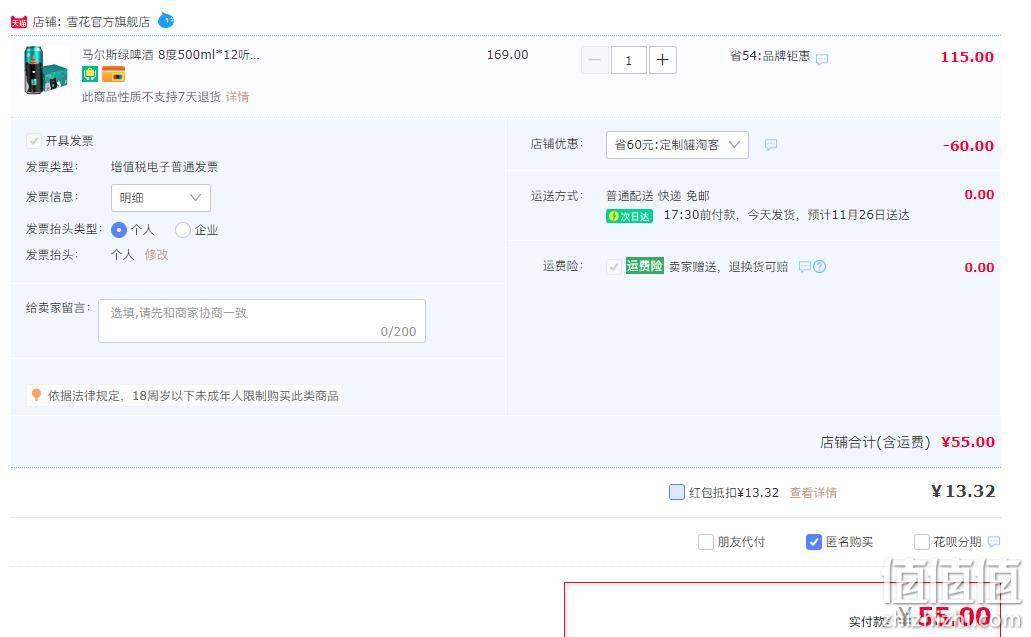The height and width of the screenshot is (637, 1031).
Task: Click the 普通配送 快递 免邮 shipping text
Action: (658, 196)
